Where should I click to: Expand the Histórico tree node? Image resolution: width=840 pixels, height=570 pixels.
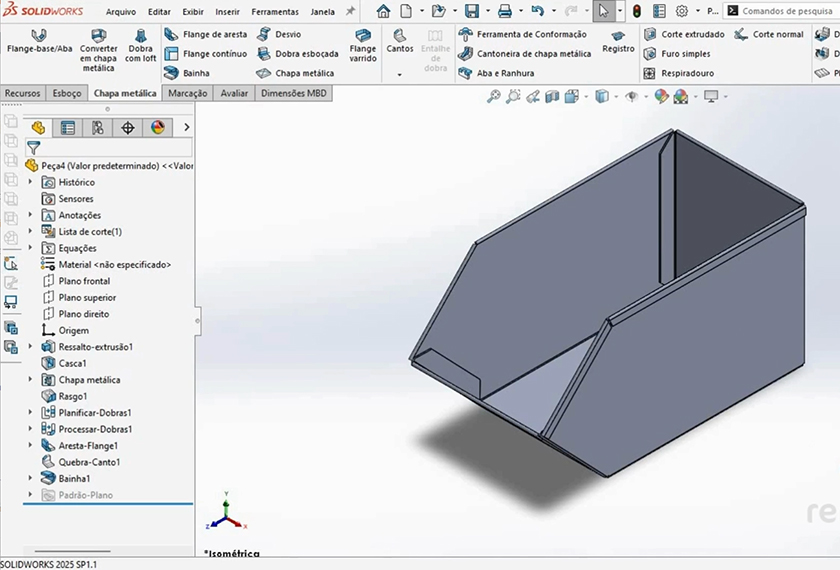tap(30, 182)
